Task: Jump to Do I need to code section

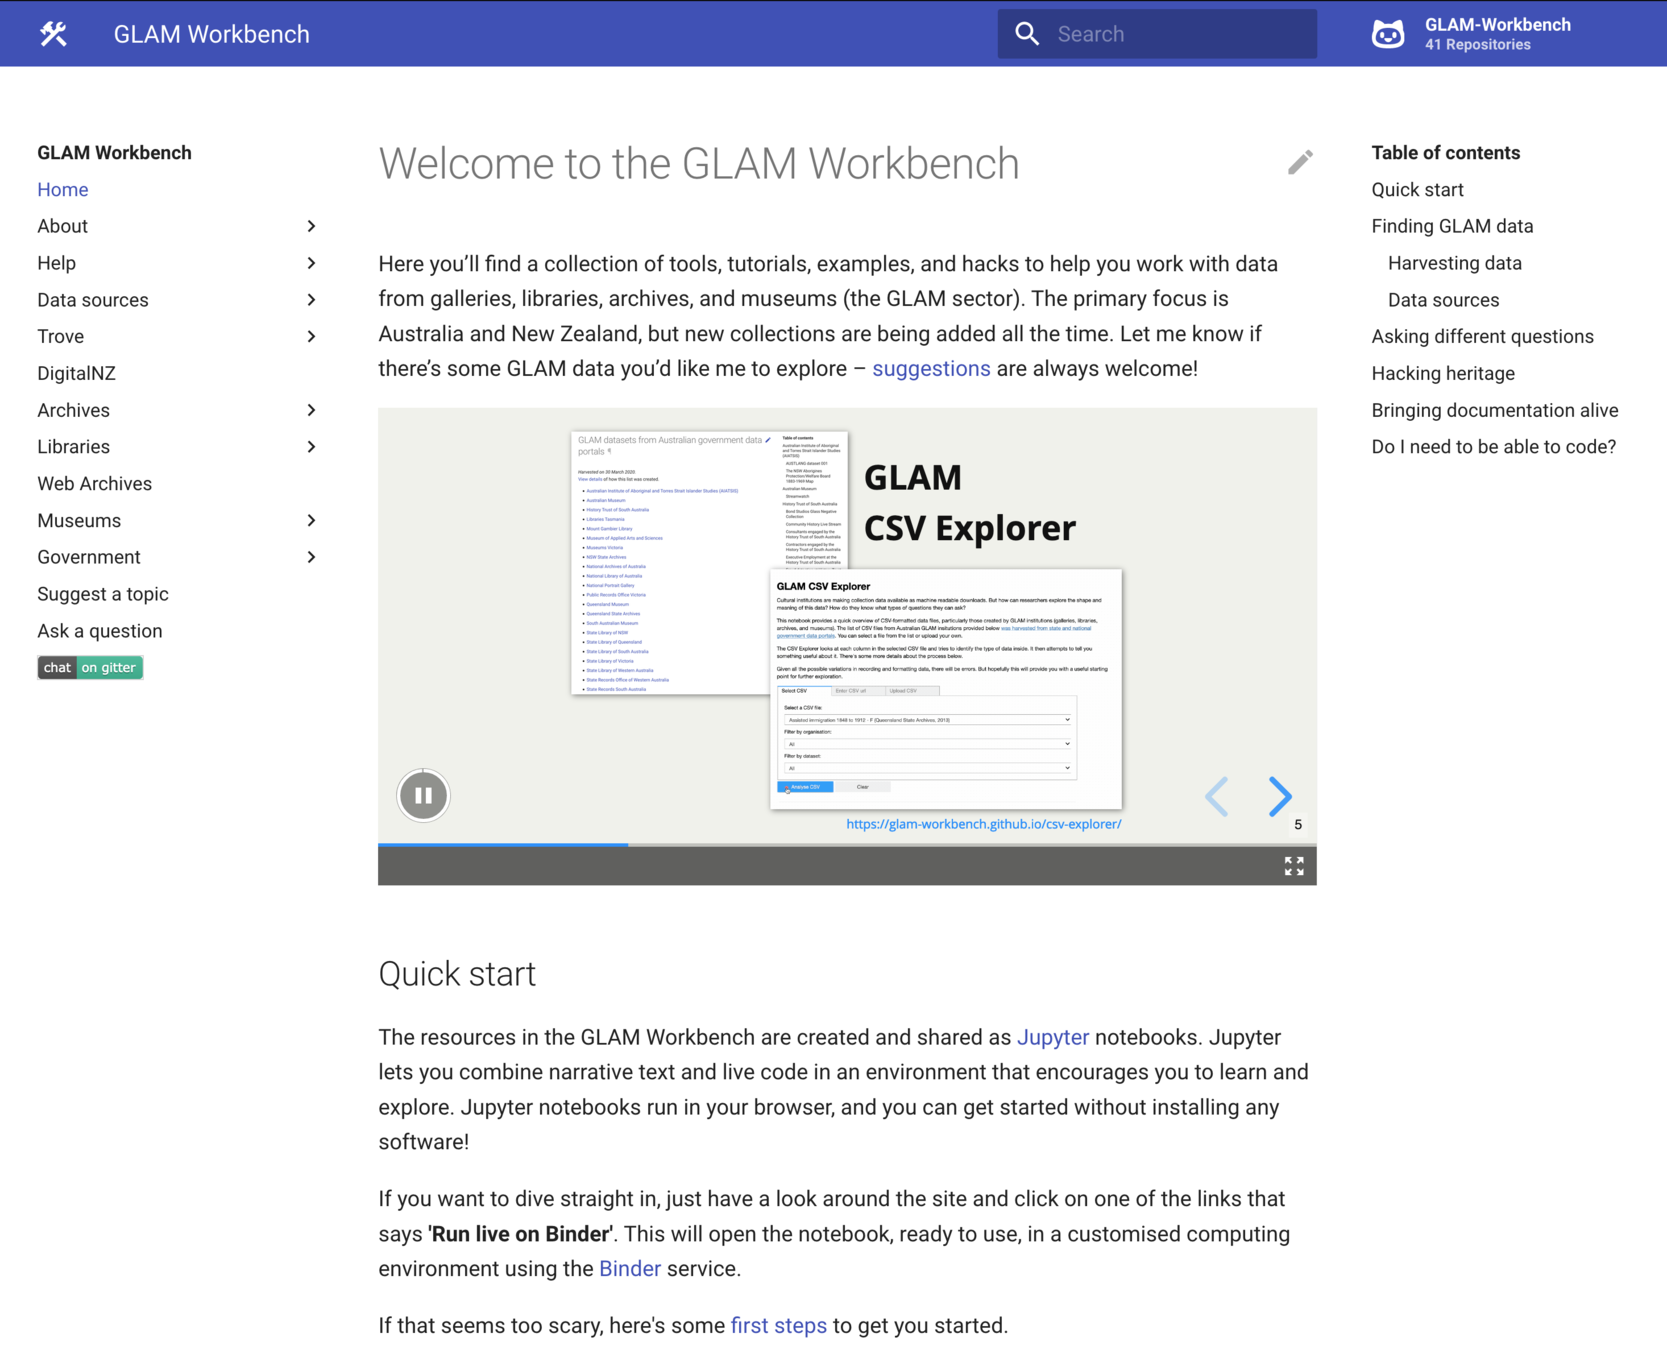Action: click(1493, 447)
